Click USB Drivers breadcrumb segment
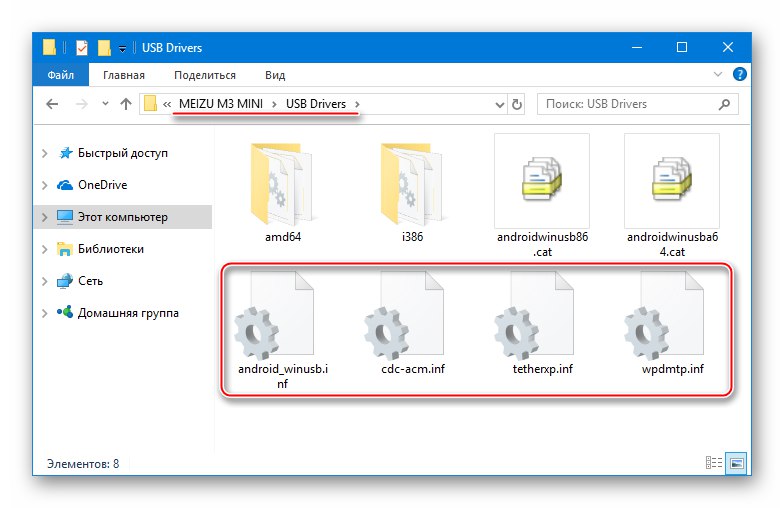784x508 pixels. pos(316,104)
